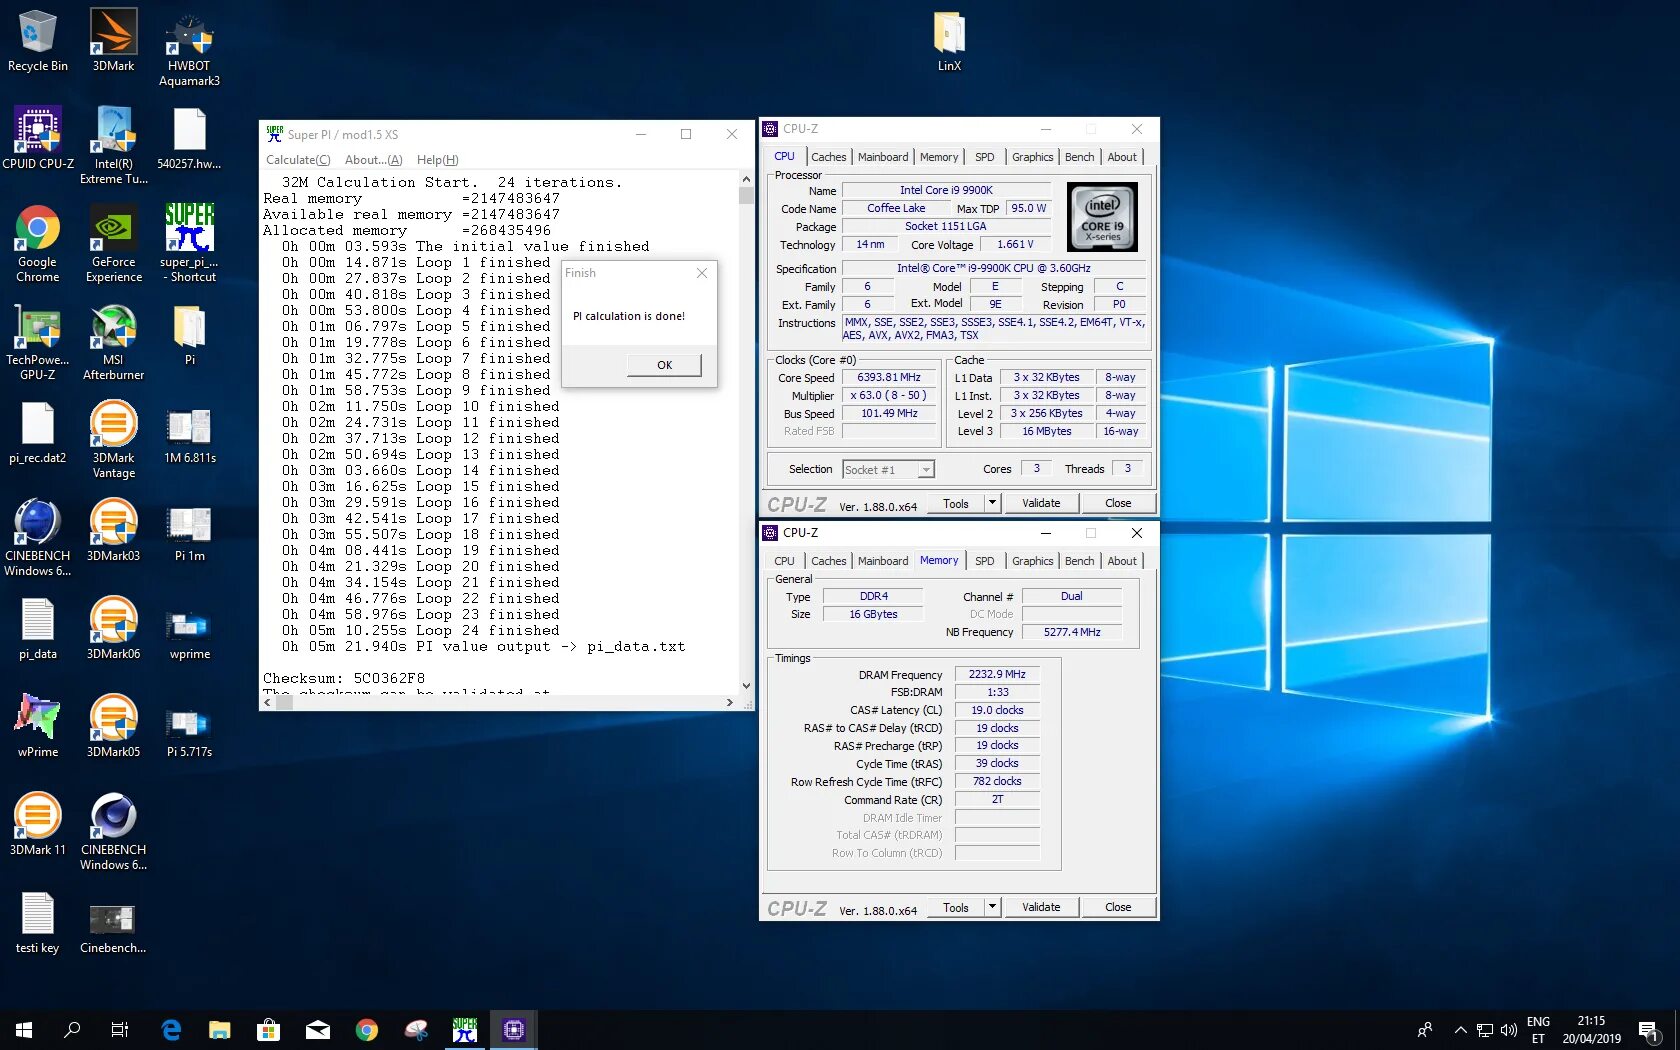Launch MSI Afterburner icon
The height and width of the screenshot is (1050, 1680).
[x=113, y=341]
